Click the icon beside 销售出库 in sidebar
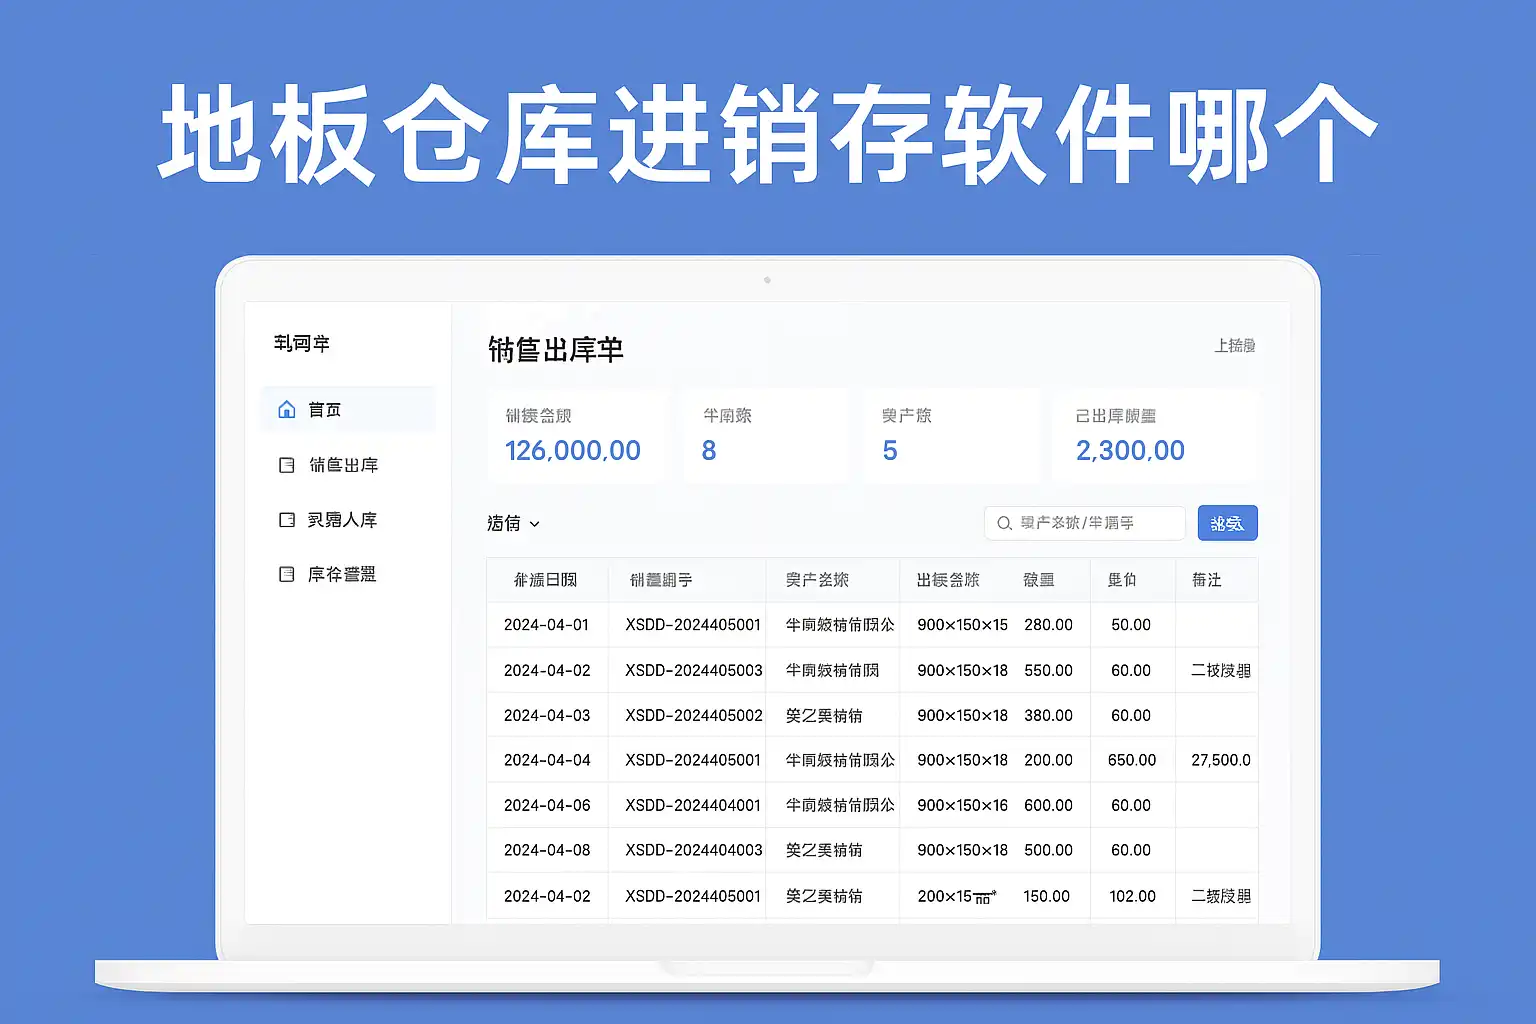This screenshot has width=1536, height=1024. (x=287, y=465)
